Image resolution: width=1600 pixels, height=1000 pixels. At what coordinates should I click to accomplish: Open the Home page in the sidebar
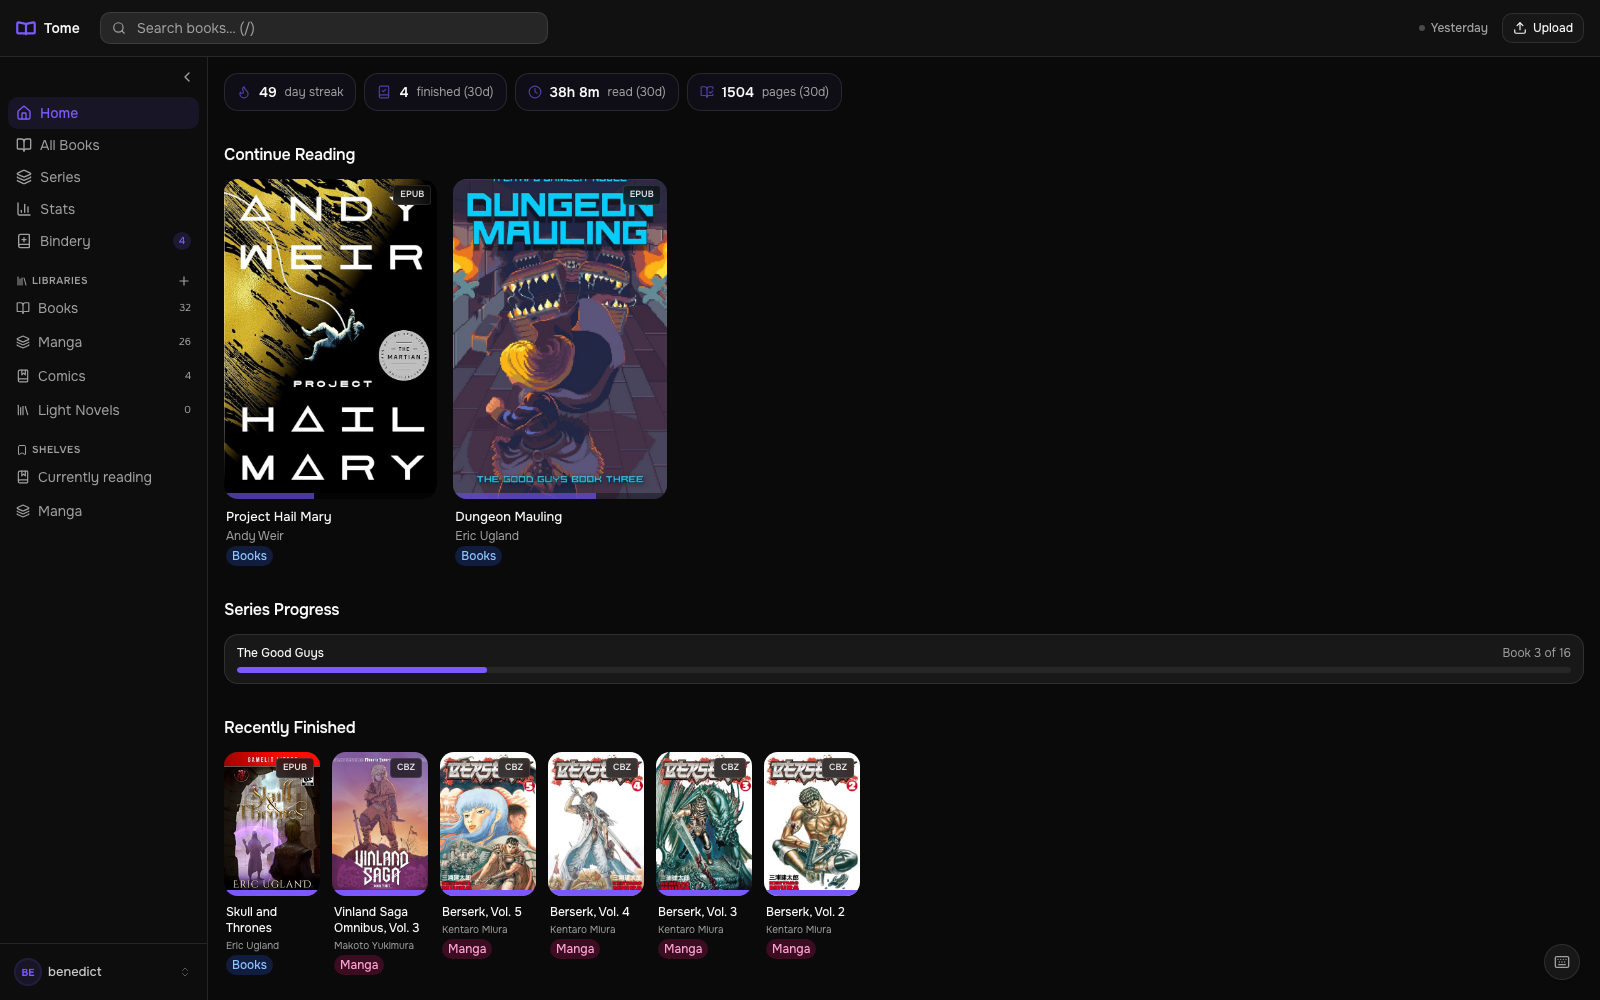click(103, 113)
